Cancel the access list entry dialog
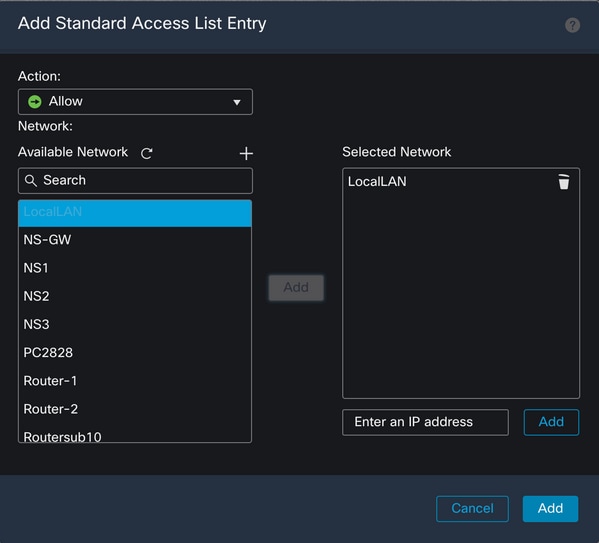This screenshot has height=543, width=599. click(x=472, y=509)
